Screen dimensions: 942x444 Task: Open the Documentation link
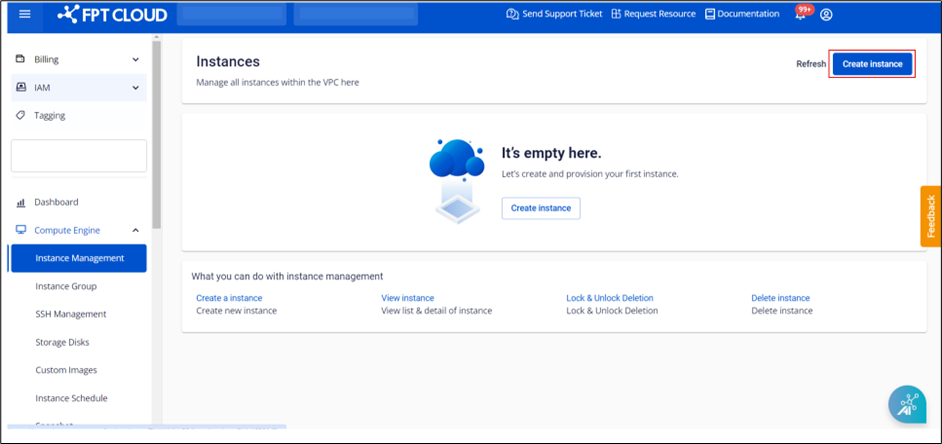[x=741, y=15]
